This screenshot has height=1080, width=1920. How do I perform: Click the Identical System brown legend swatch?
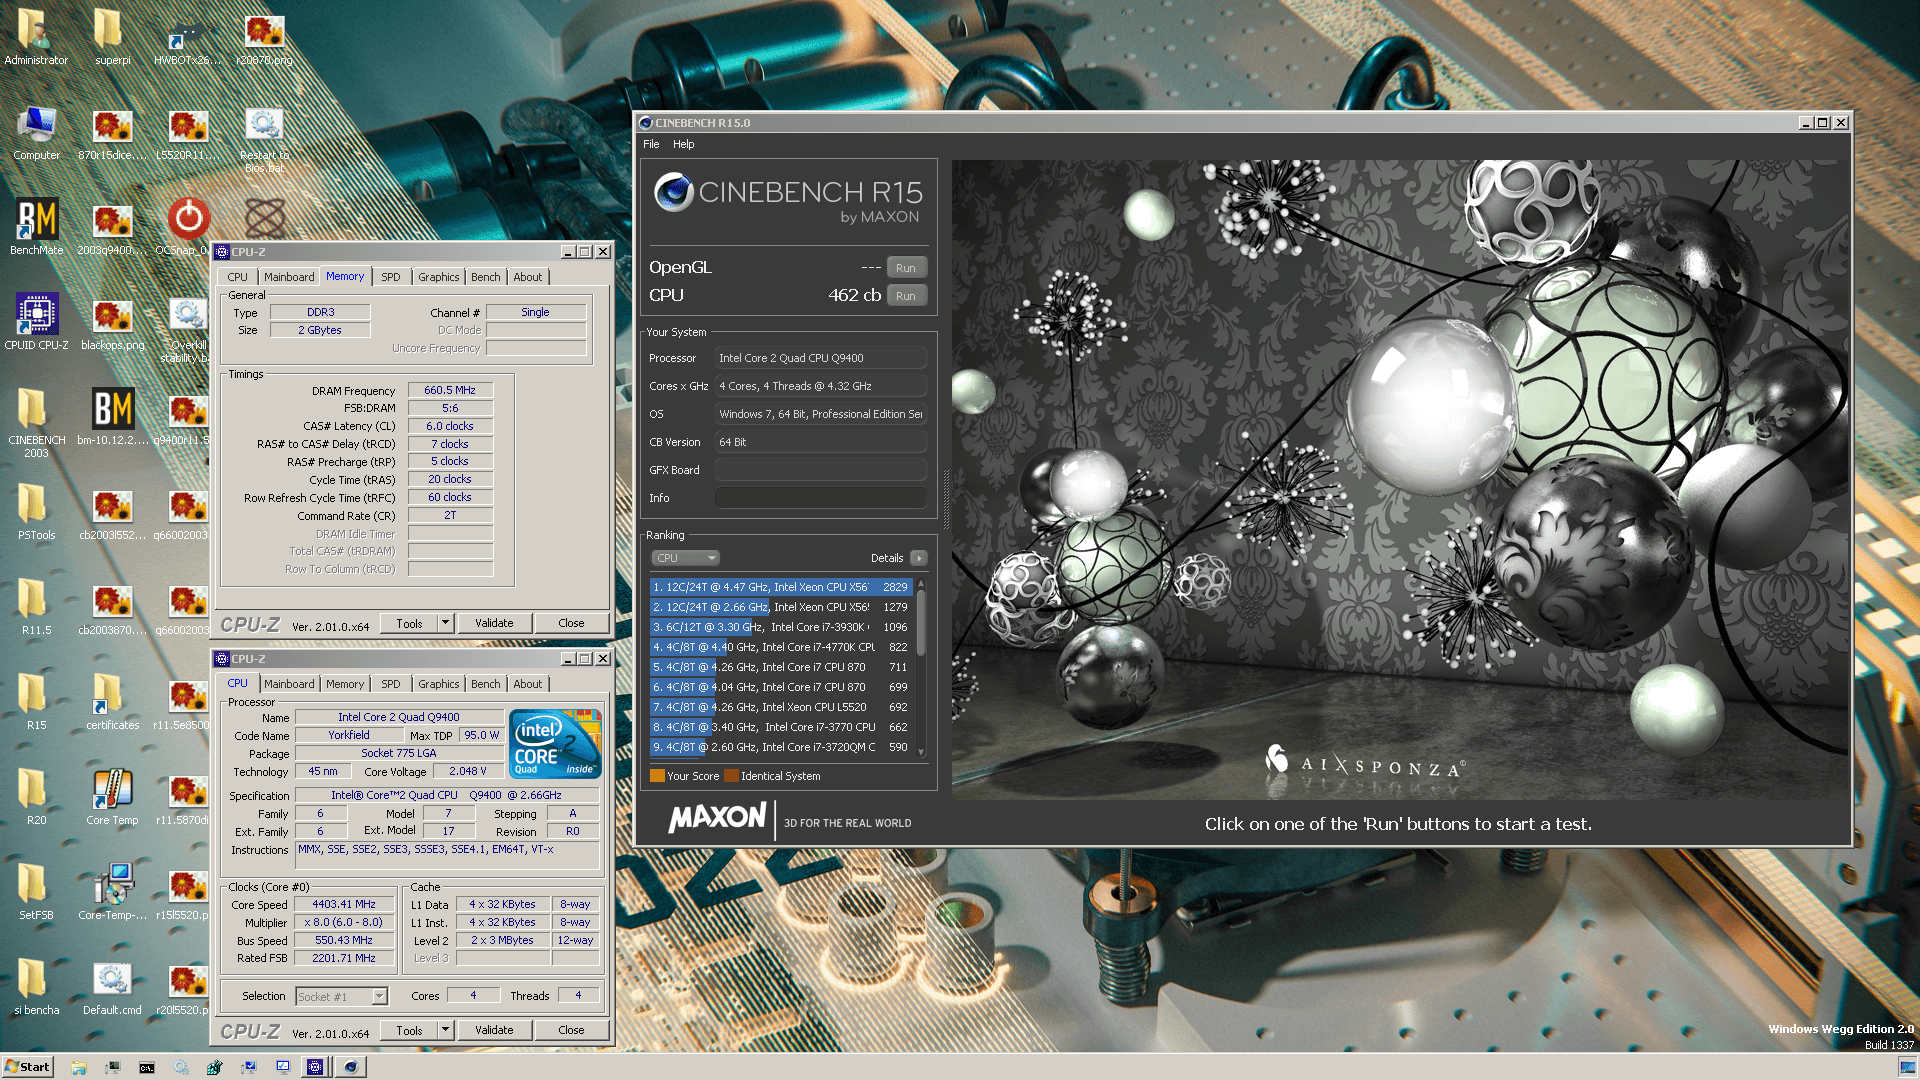731,775
